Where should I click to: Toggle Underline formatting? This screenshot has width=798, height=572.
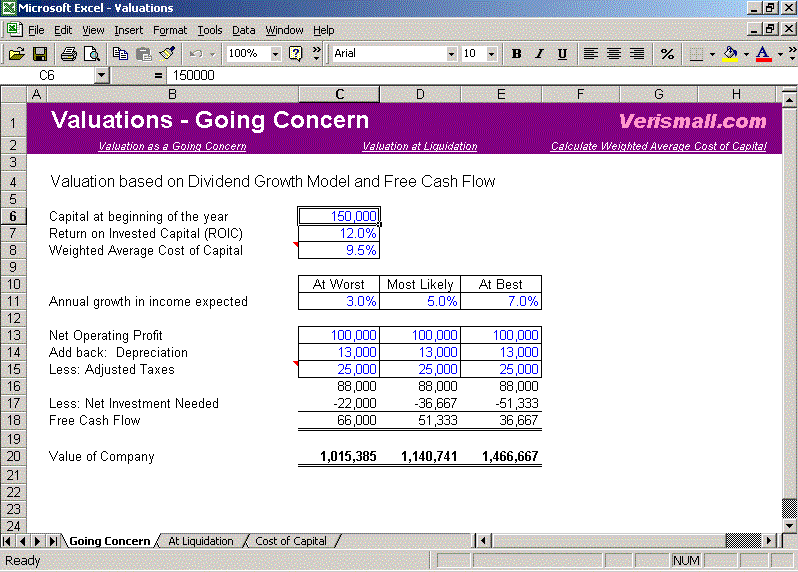click(x=562, y=53)
